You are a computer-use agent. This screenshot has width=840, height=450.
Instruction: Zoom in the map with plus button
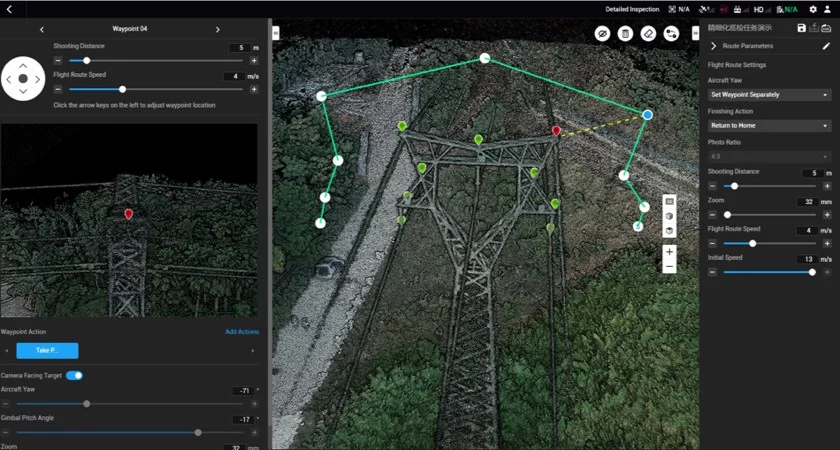[669, 252]
